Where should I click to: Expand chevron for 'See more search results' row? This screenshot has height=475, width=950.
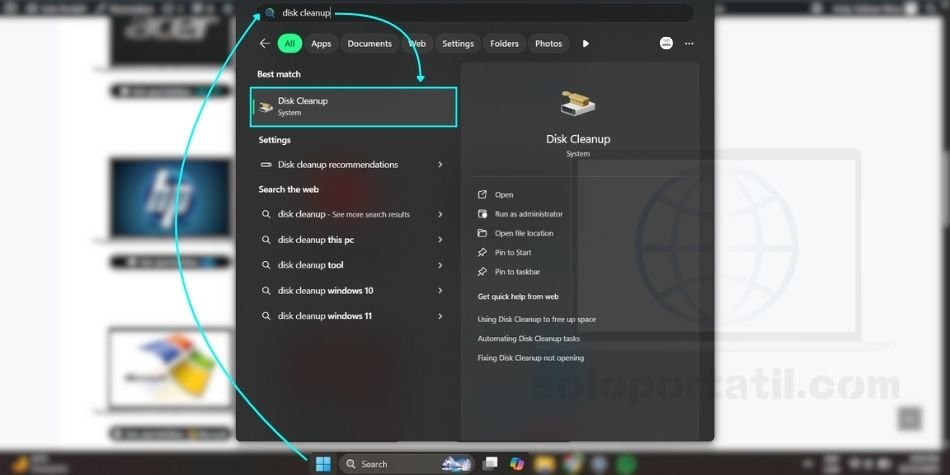coord(440,214)
